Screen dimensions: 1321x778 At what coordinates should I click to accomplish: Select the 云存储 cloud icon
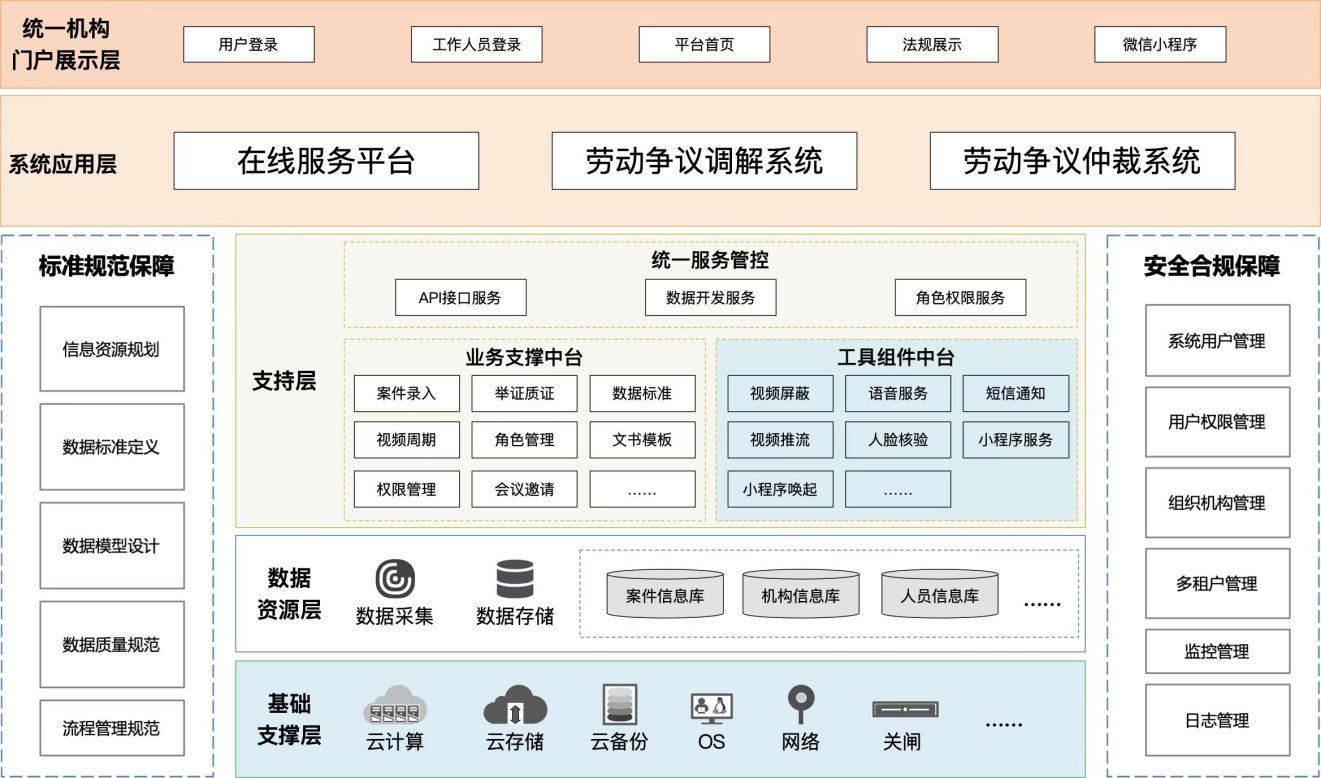tap(515, 705)
